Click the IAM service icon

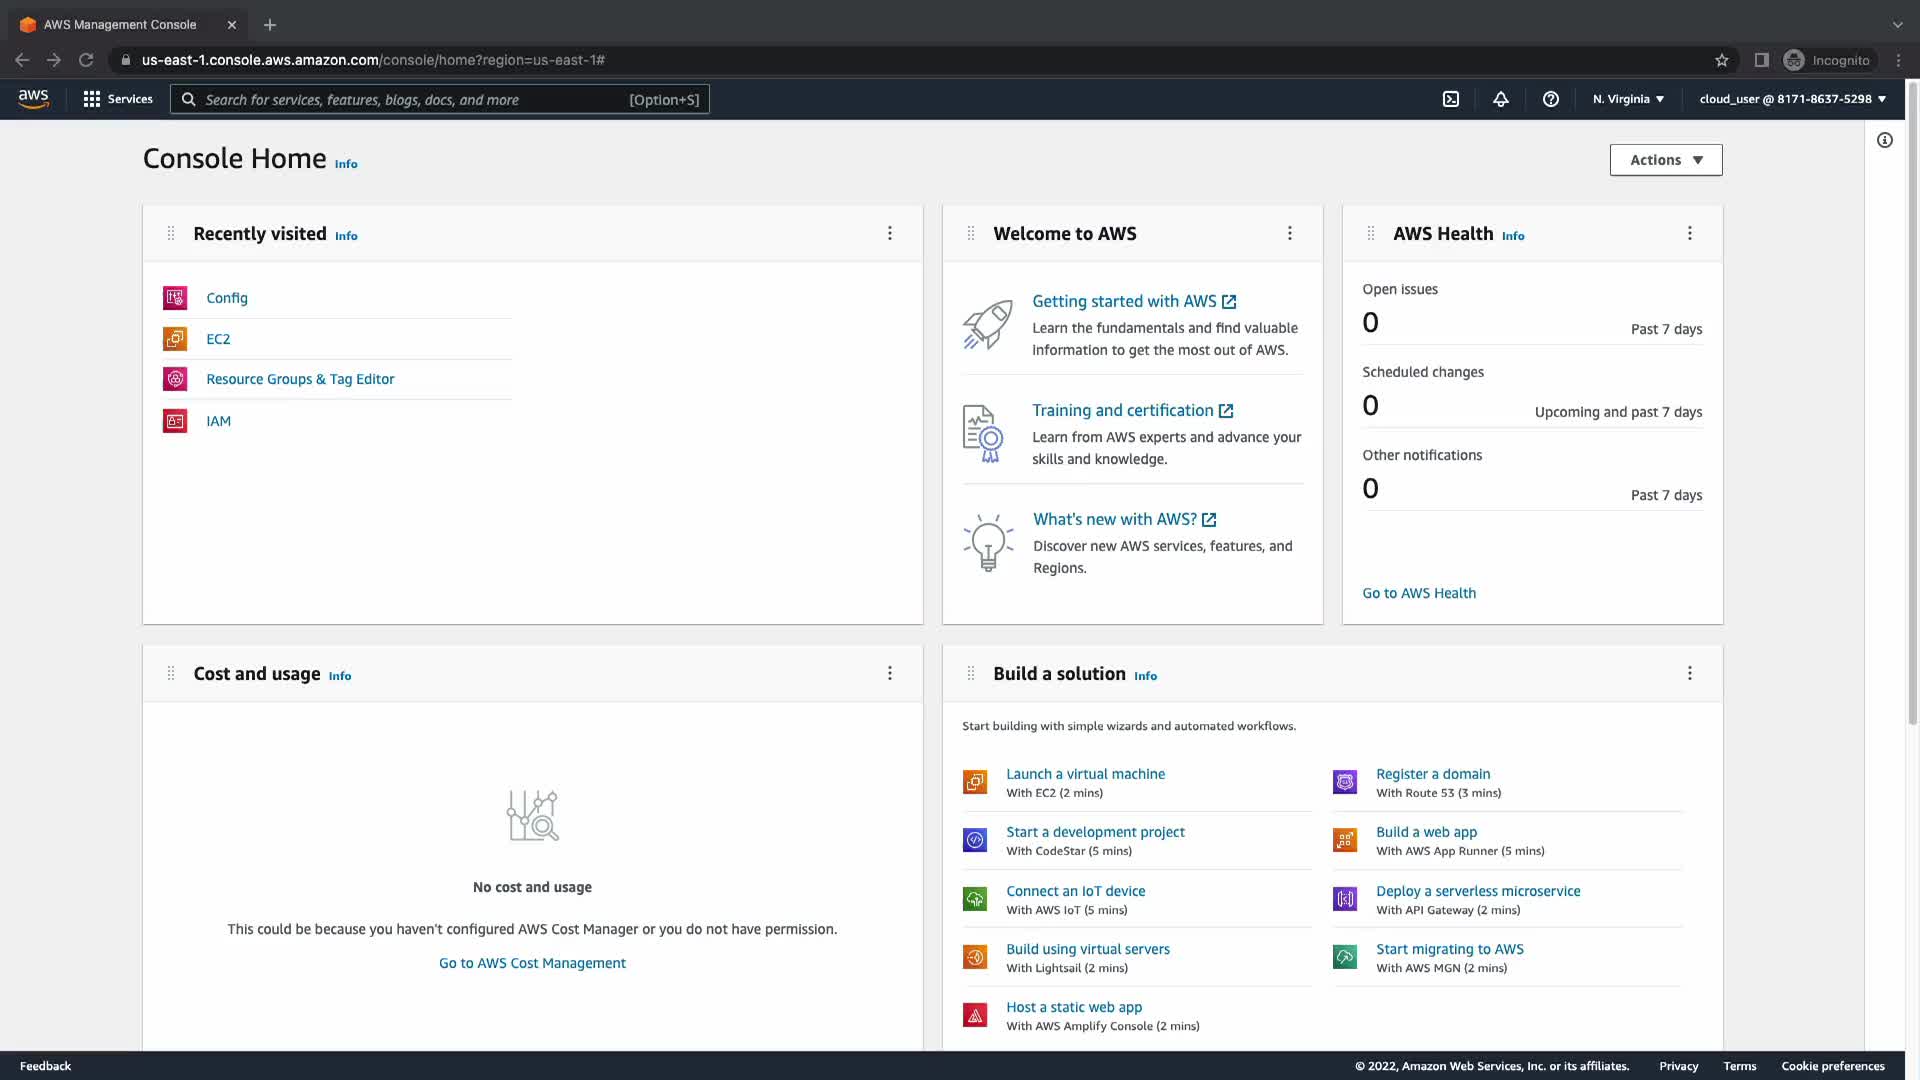pos(175,421)
